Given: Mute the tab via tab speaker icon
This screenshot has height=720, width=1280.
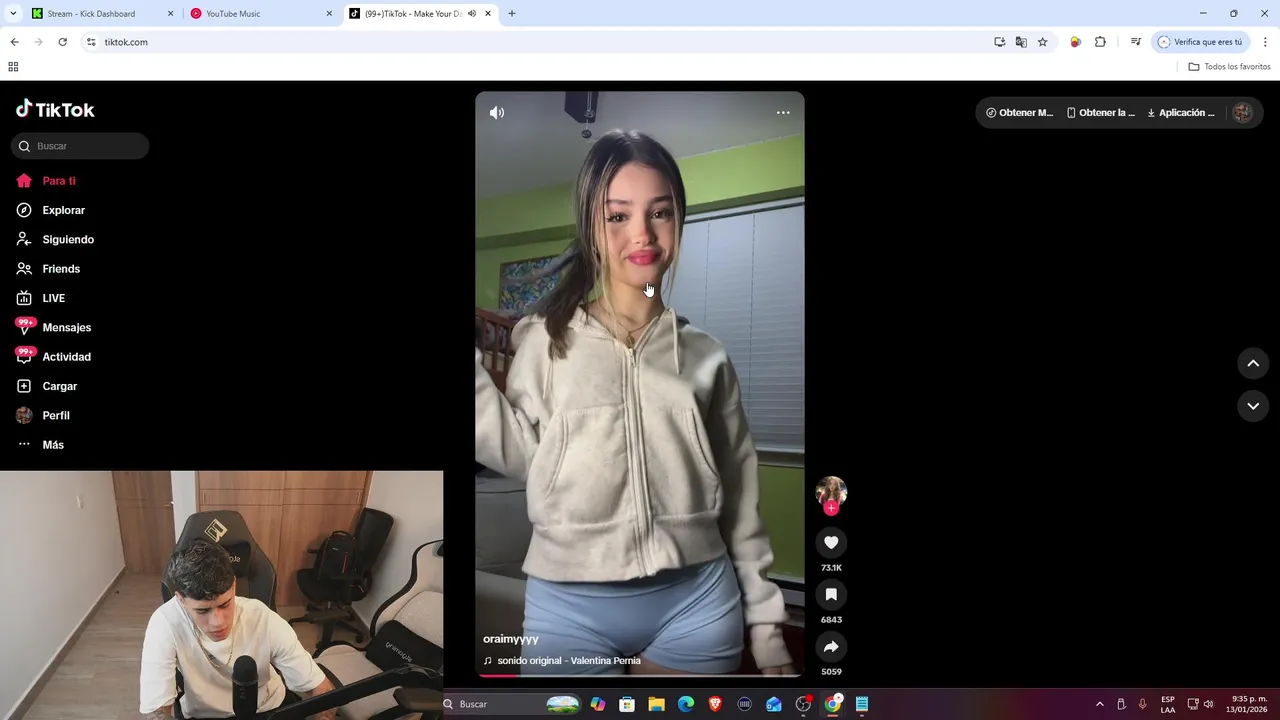Looking at the screenshot, I should [472, 14].
